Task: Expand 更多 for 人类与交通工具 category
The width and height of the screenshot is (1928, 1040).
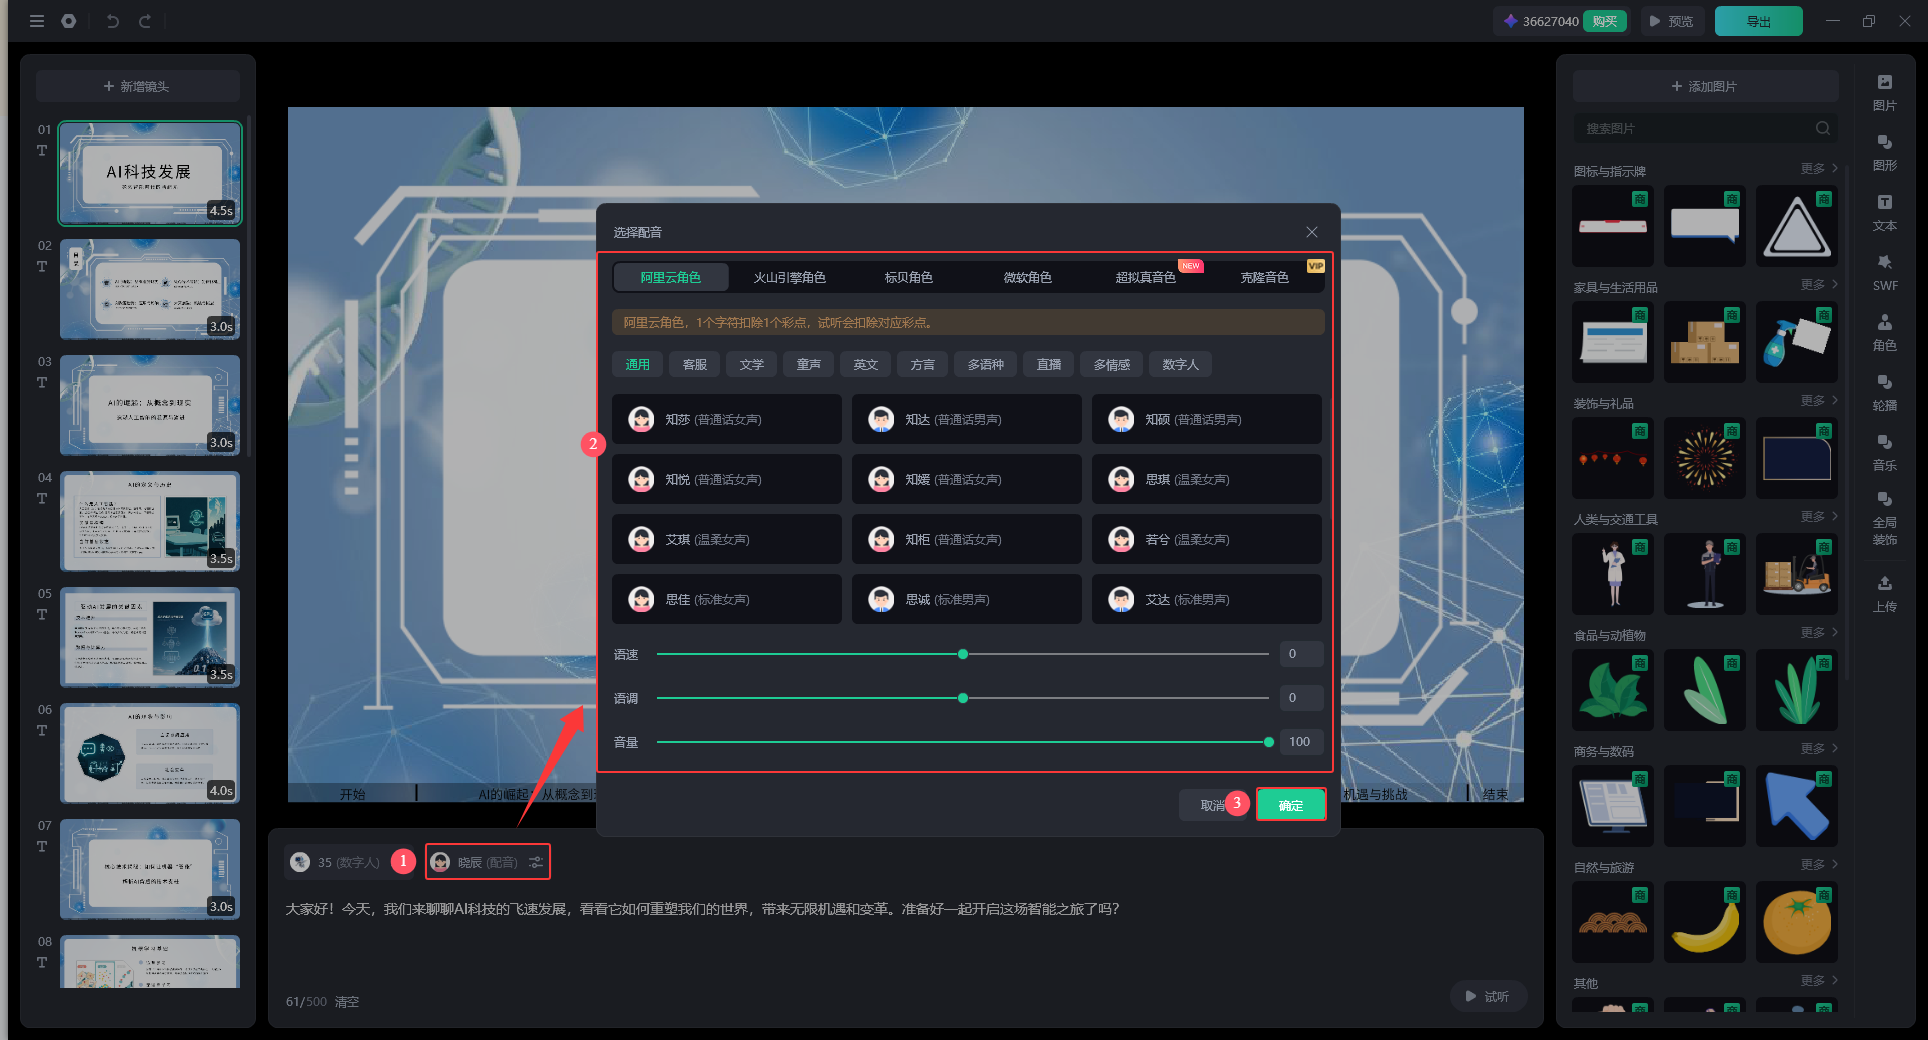Action: [x=1818, y=517]
